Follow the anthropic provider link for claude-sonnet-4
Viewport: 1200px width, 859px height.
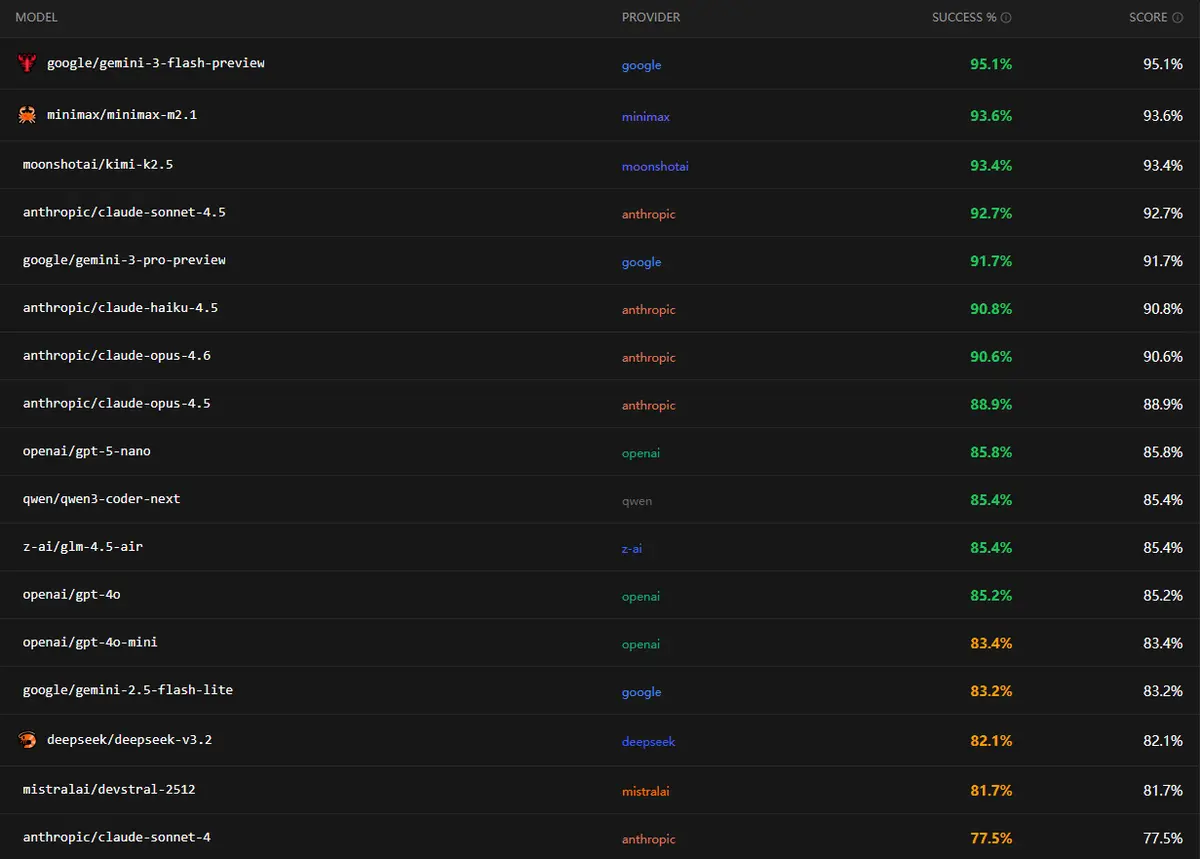(x=649, y=839)
